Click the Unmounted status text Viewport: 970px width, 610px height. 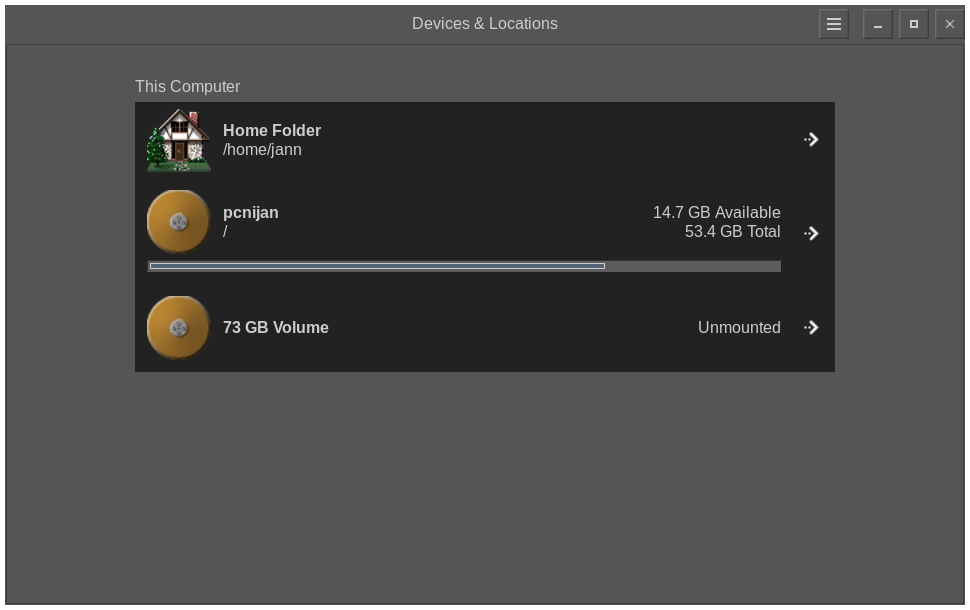coord(739,327)
